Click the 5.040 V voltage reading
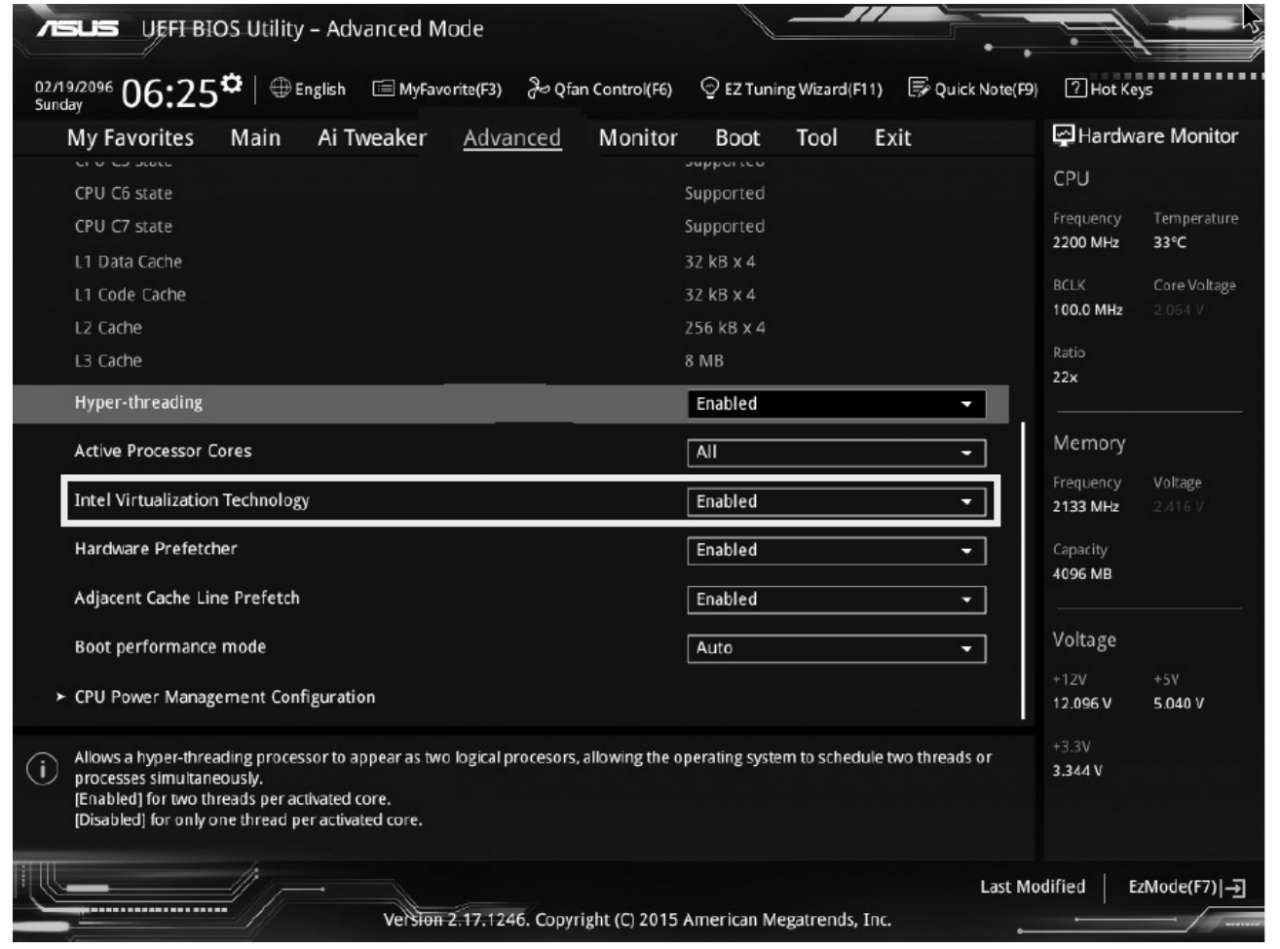This screenshot has width=1280, height=949. coord(1179,704)
